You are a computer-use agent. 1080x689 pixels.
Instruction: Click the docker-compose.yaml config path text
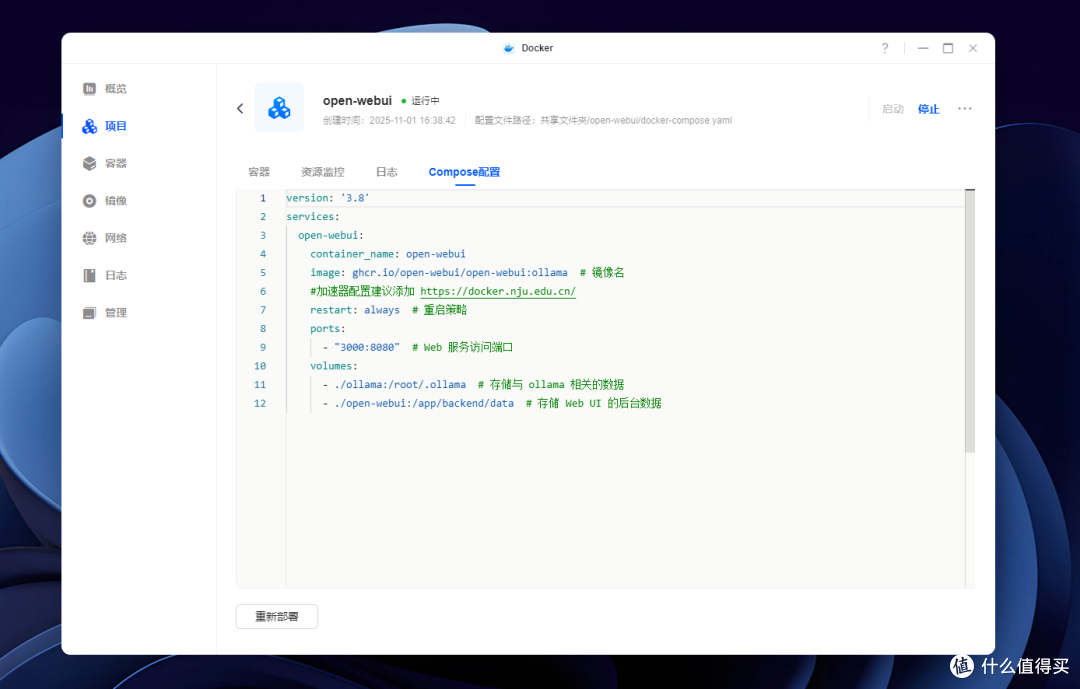pyautogui.click(x=603, y=120)
